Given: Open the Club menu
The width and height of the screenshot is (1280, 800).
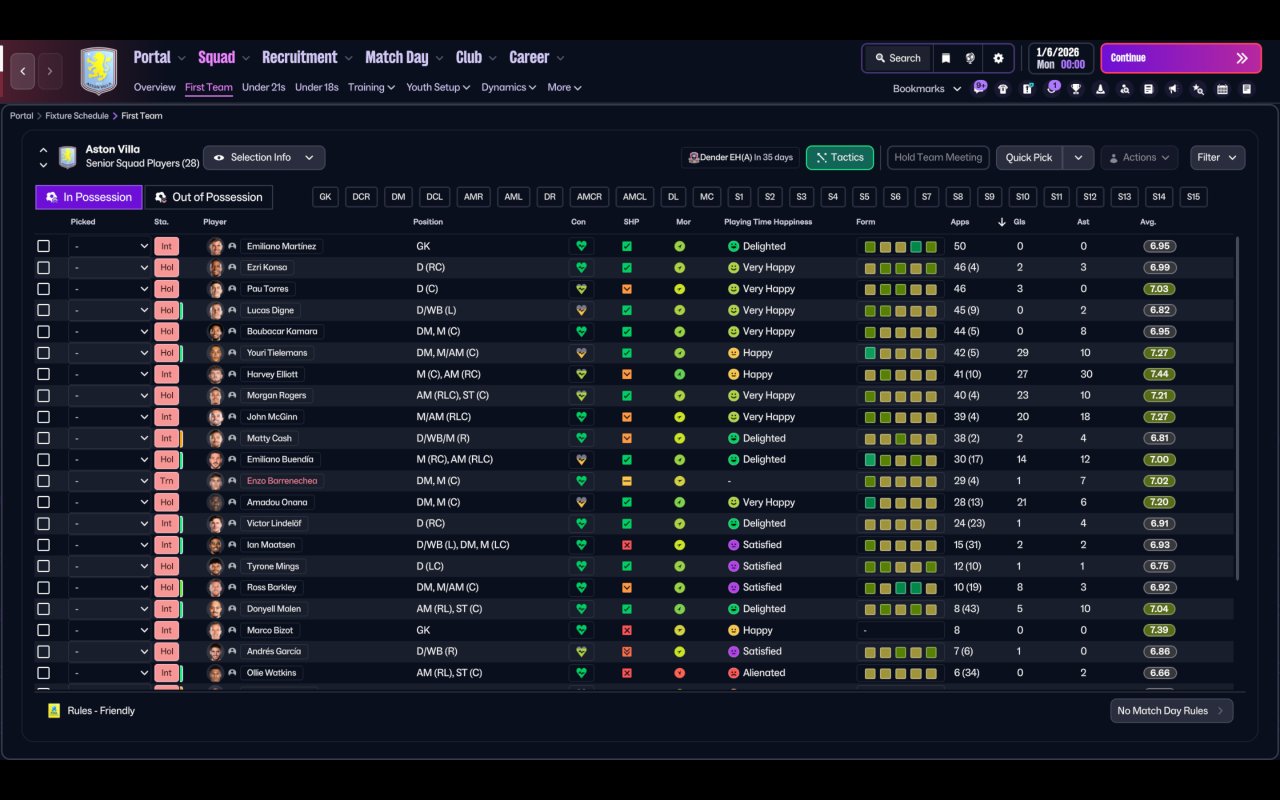Looking at the screenshot, I should pos(476,58).
